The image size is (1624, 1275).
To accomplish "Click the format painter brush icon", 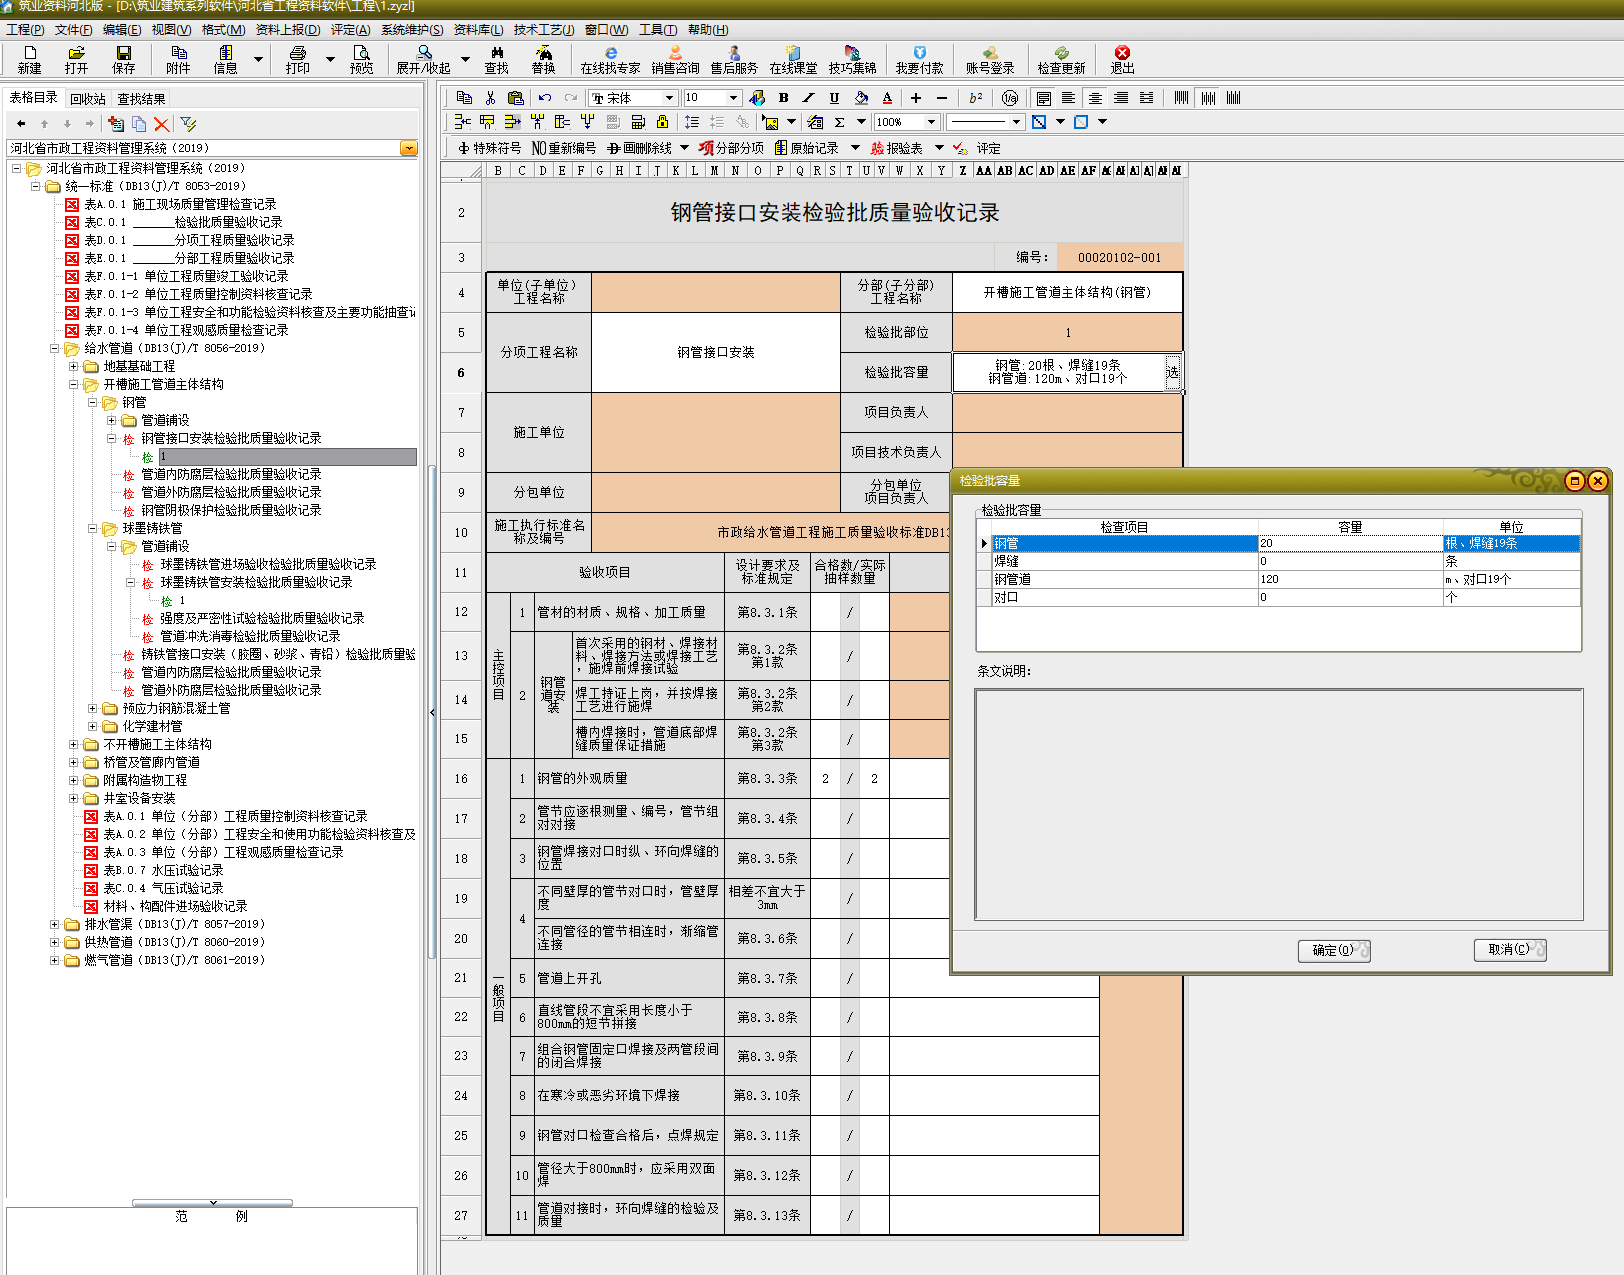I will point(757,97).
